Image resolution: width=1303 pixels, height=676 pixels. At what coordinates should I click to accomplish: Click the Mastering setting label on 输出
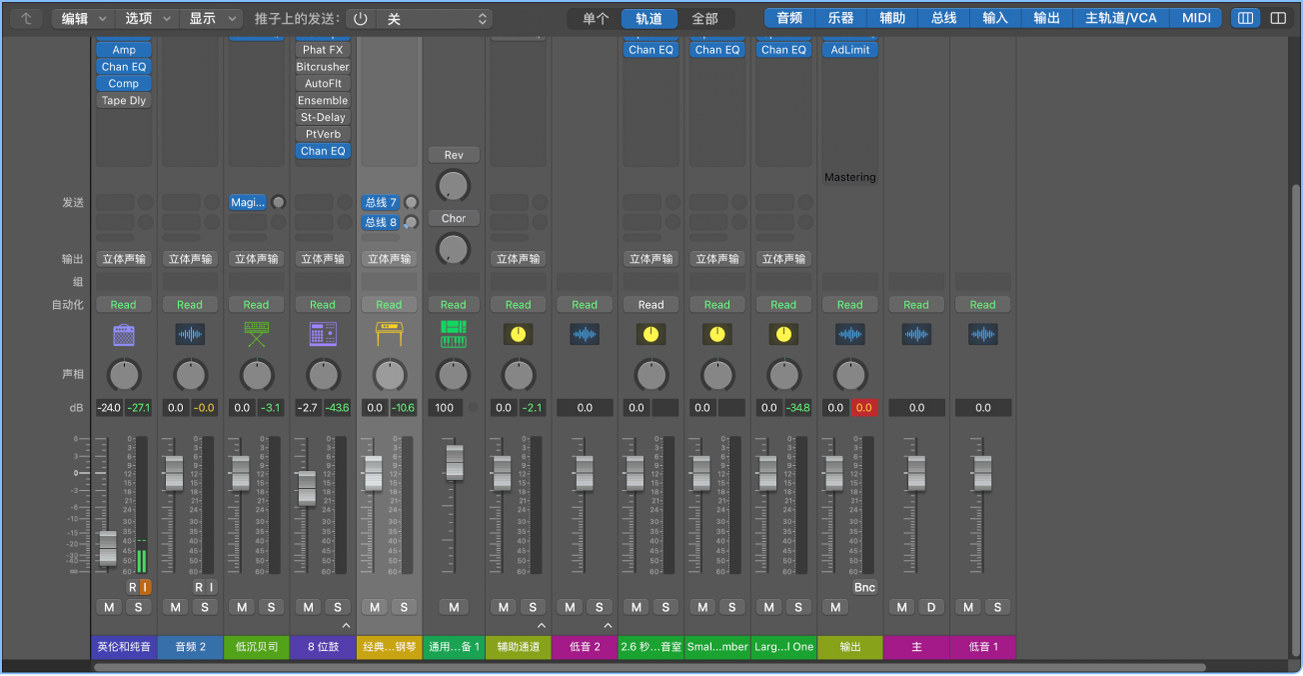coord(850,178)
